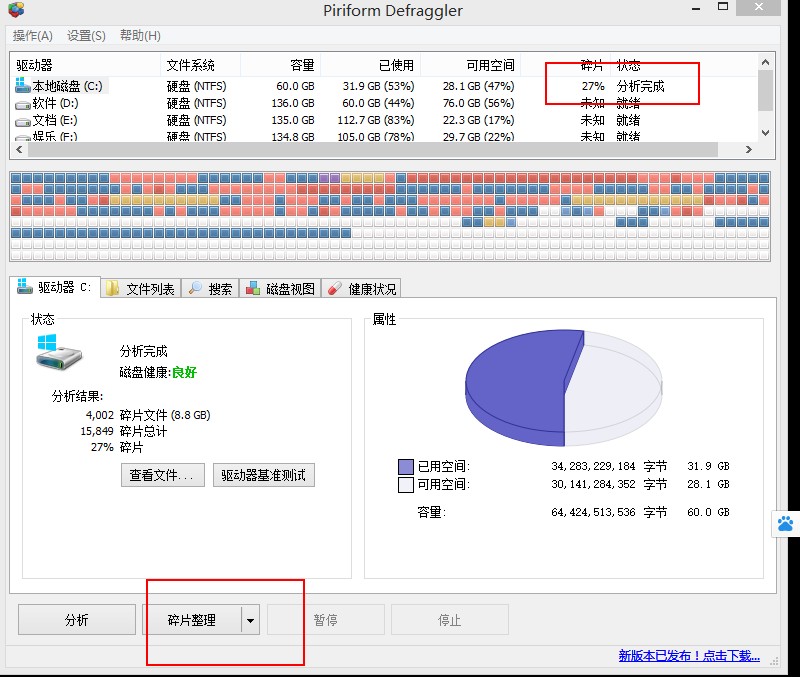Sort by the 碎片 column header
800x677 pixels.
click(565, 65)
